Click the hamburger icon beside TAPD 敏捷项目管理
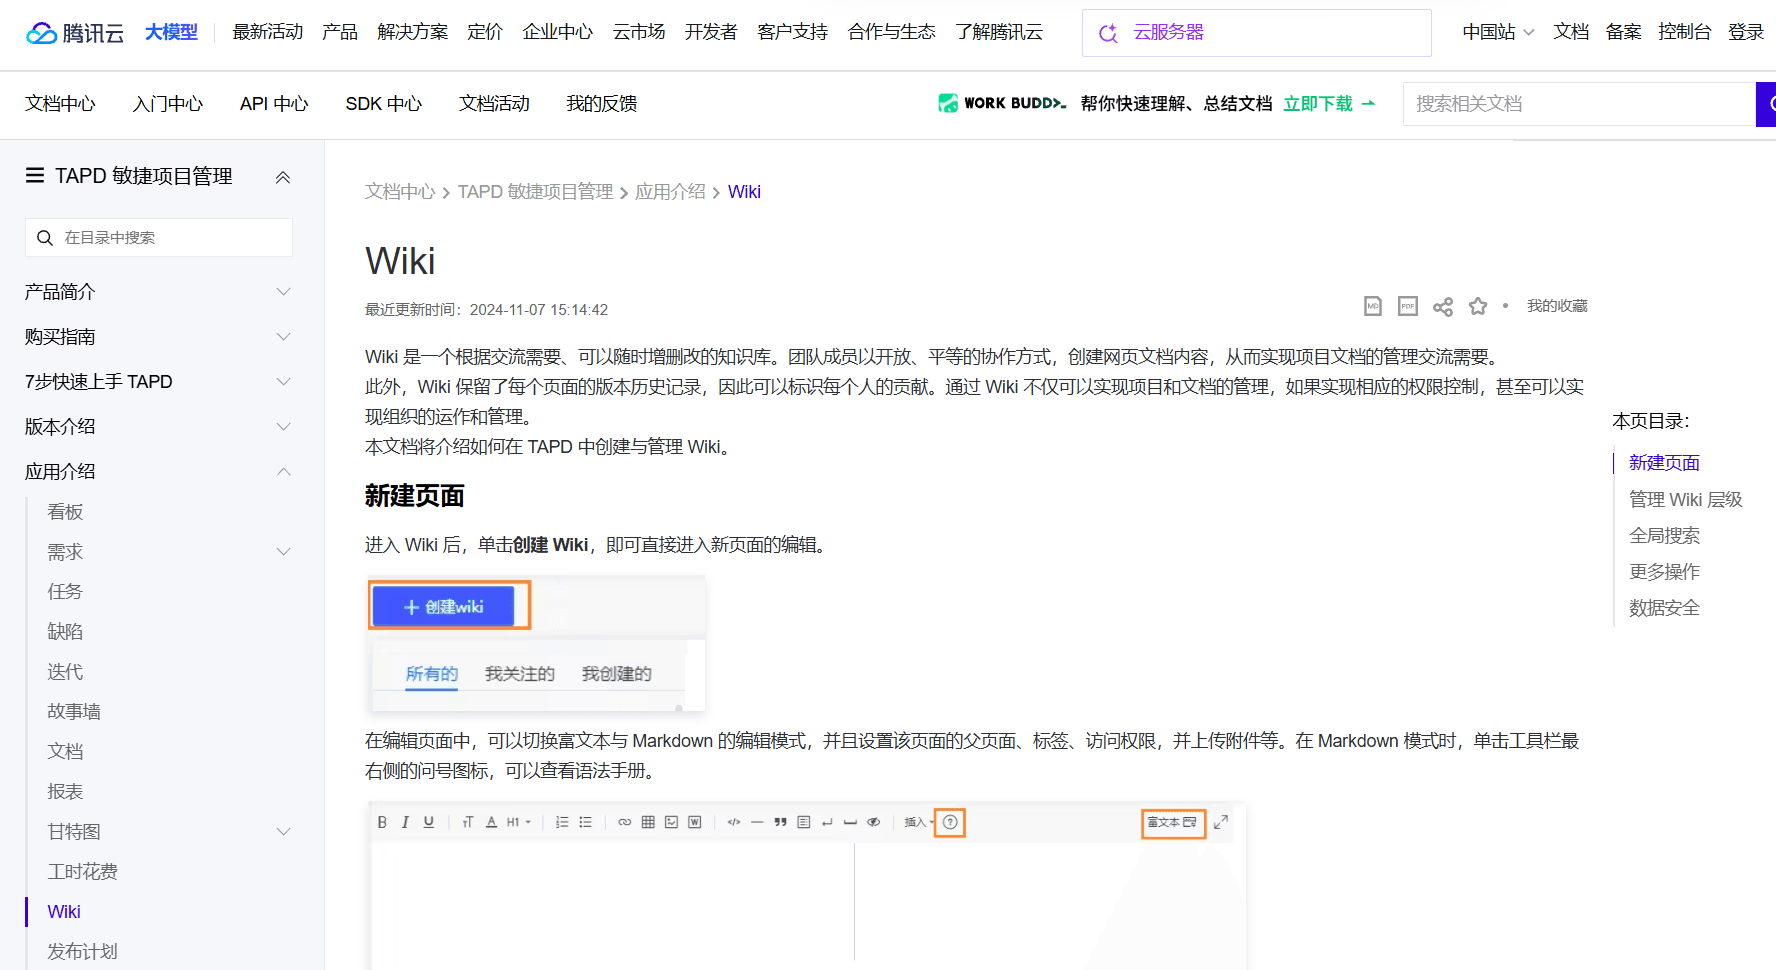 point(35,176)
